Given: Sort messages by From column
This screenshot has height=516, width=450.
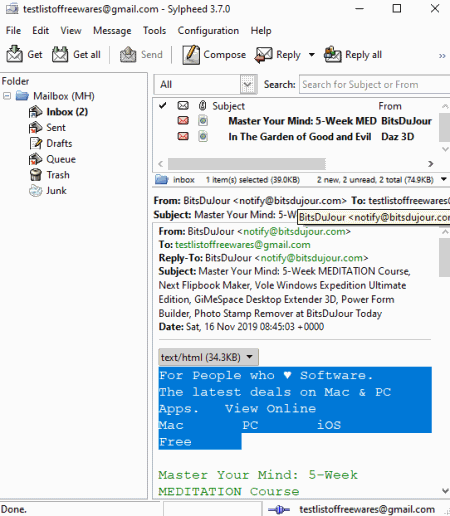Looking at the screenshot, I should (x=390, y=106).
